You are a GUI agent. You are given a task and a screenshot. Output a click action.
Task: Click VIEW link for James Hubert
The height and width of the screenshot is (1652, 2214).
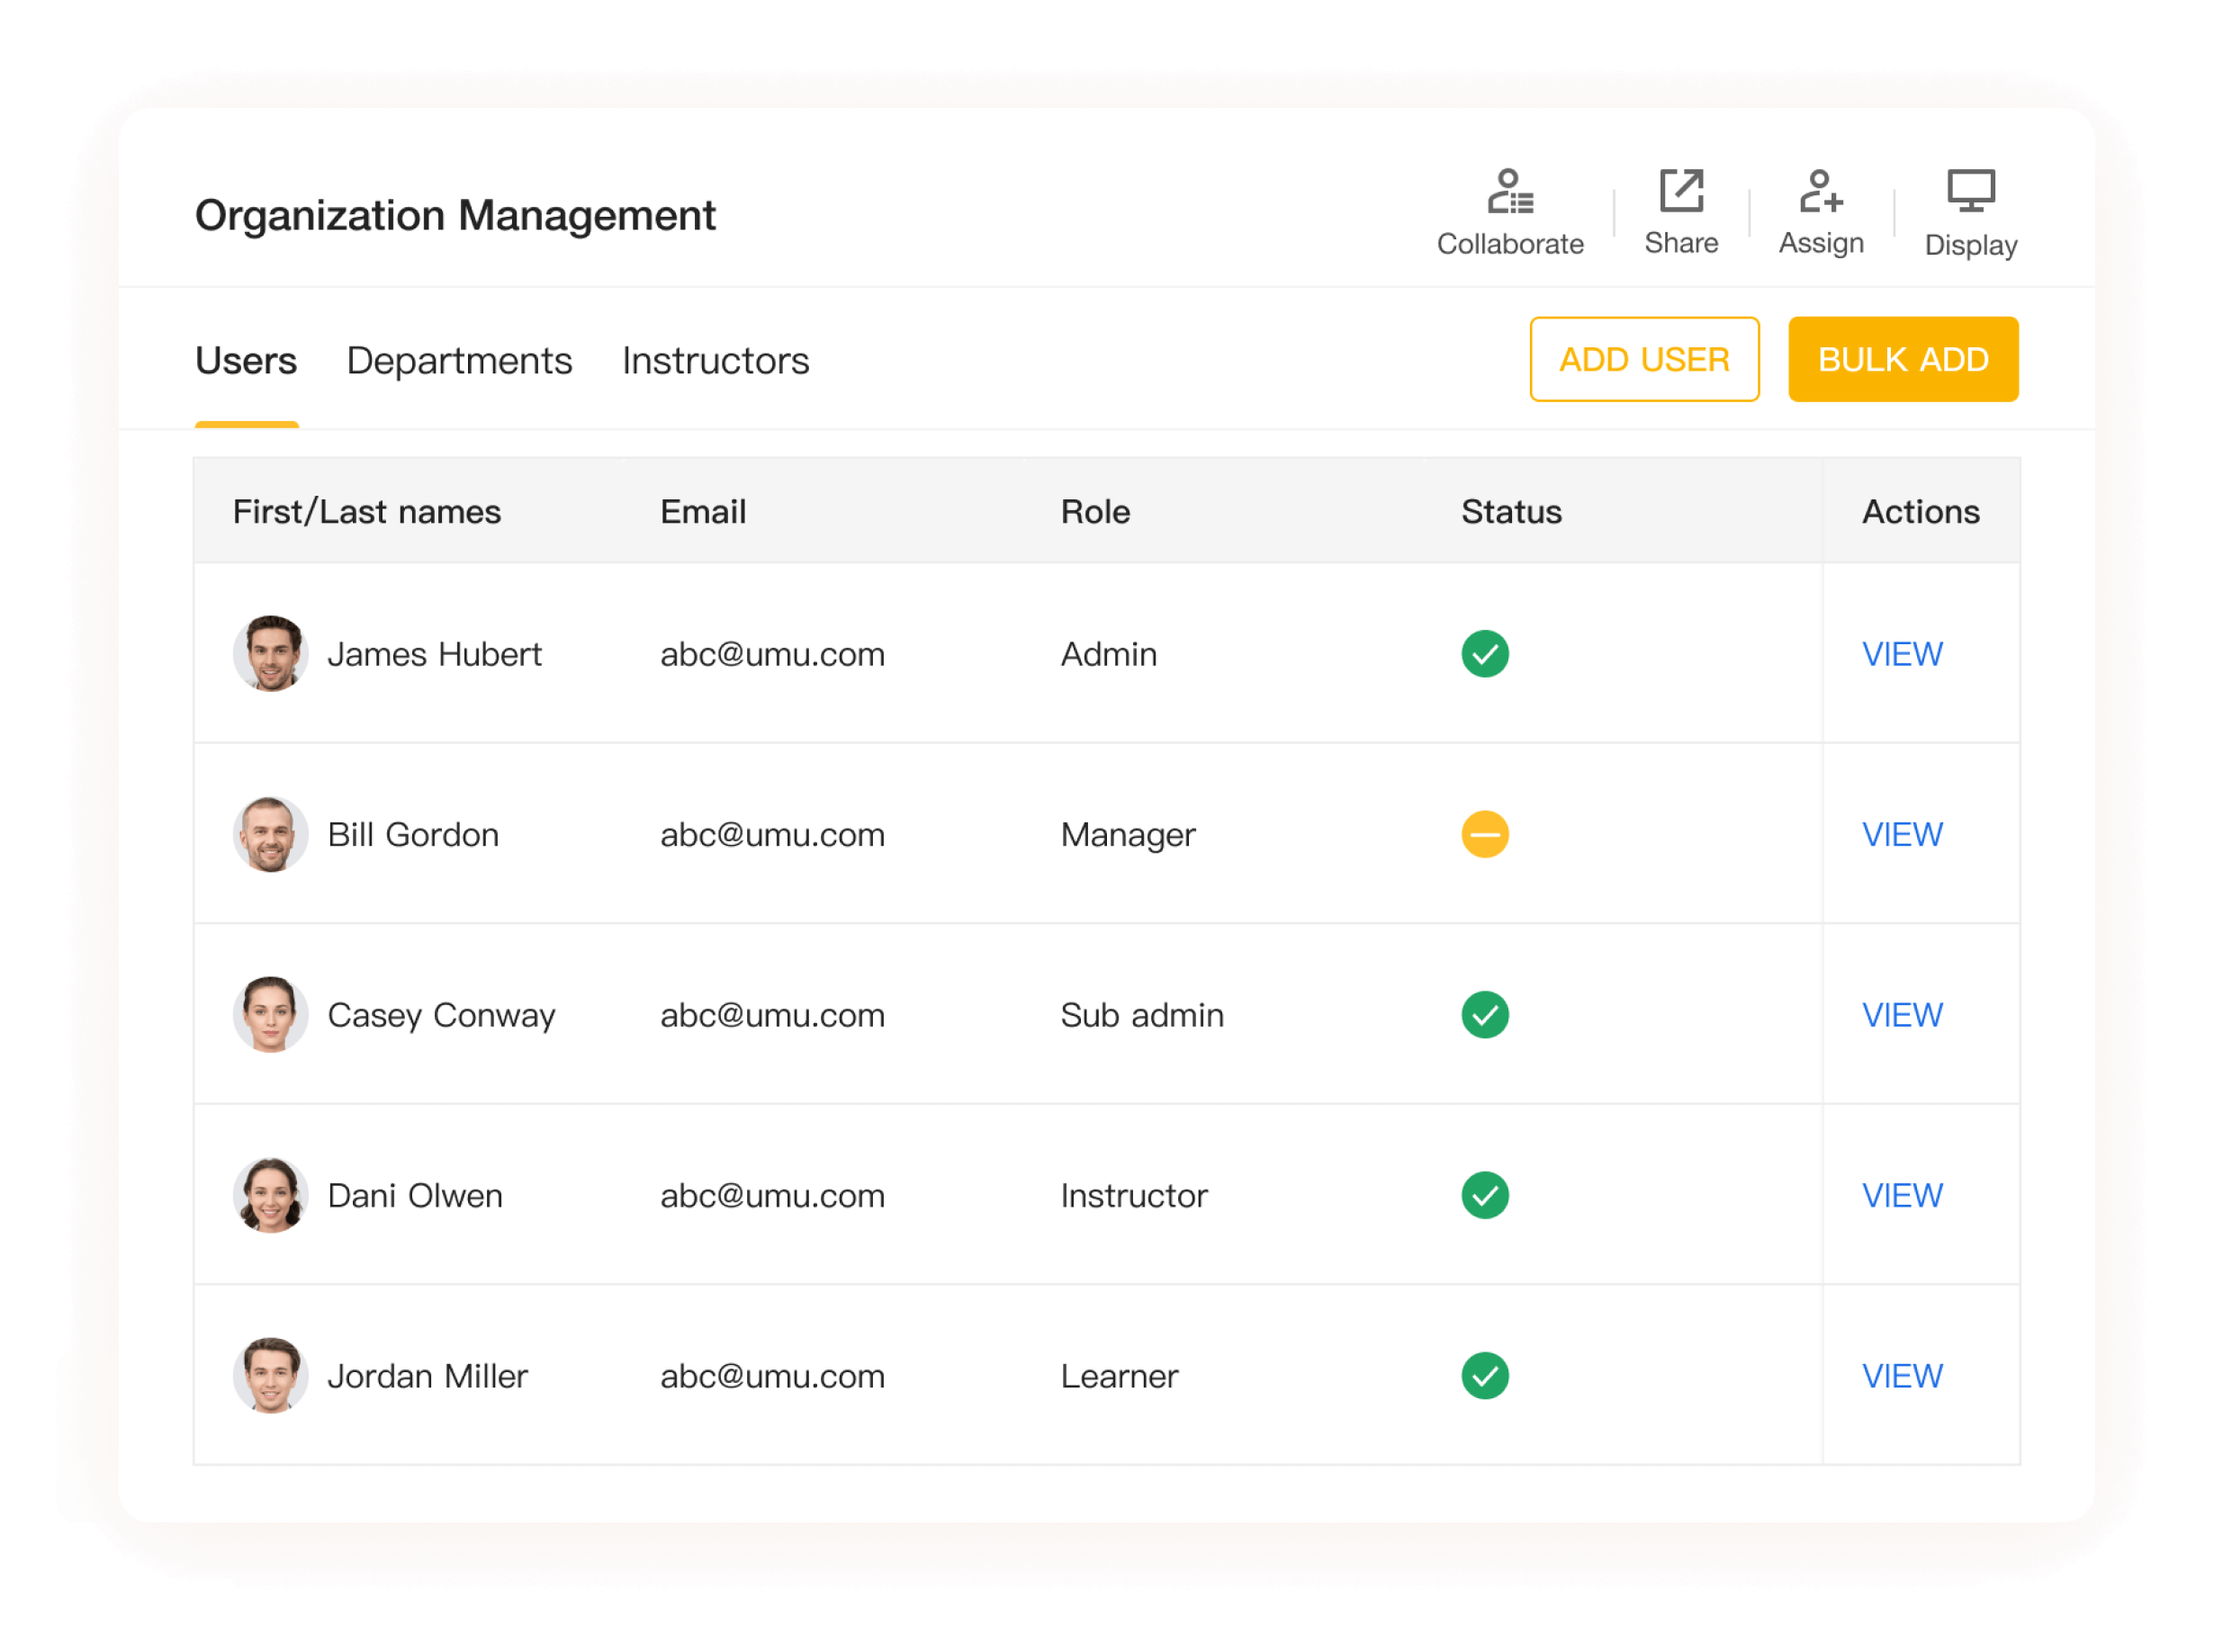coord(1901,654)
